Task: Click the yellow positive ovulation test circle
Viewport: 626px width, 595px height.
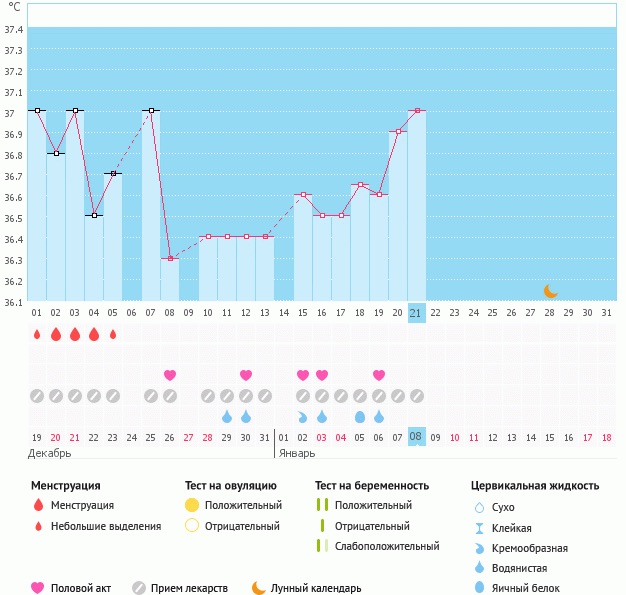Action: 192,506
